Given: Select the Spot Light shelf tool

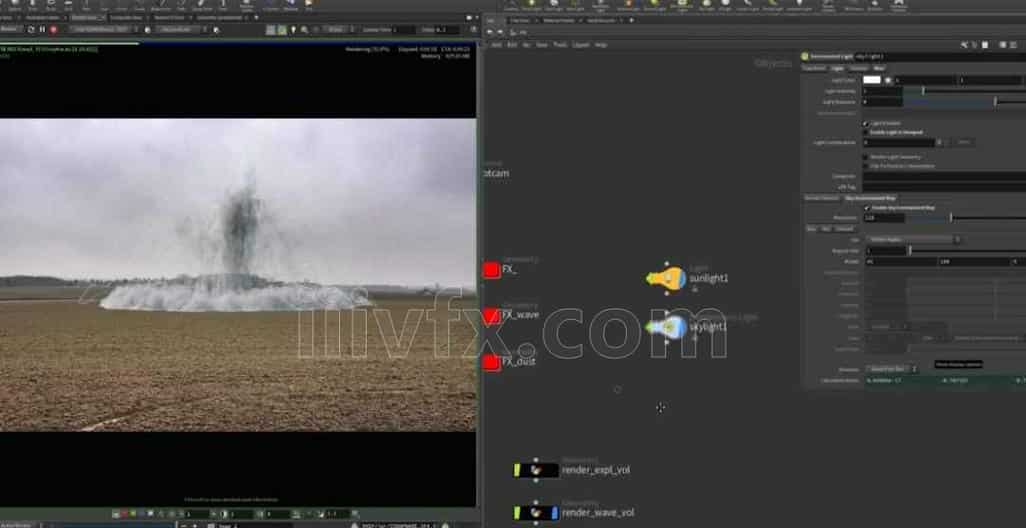Looking at the screenshot, I should (554, 7).
